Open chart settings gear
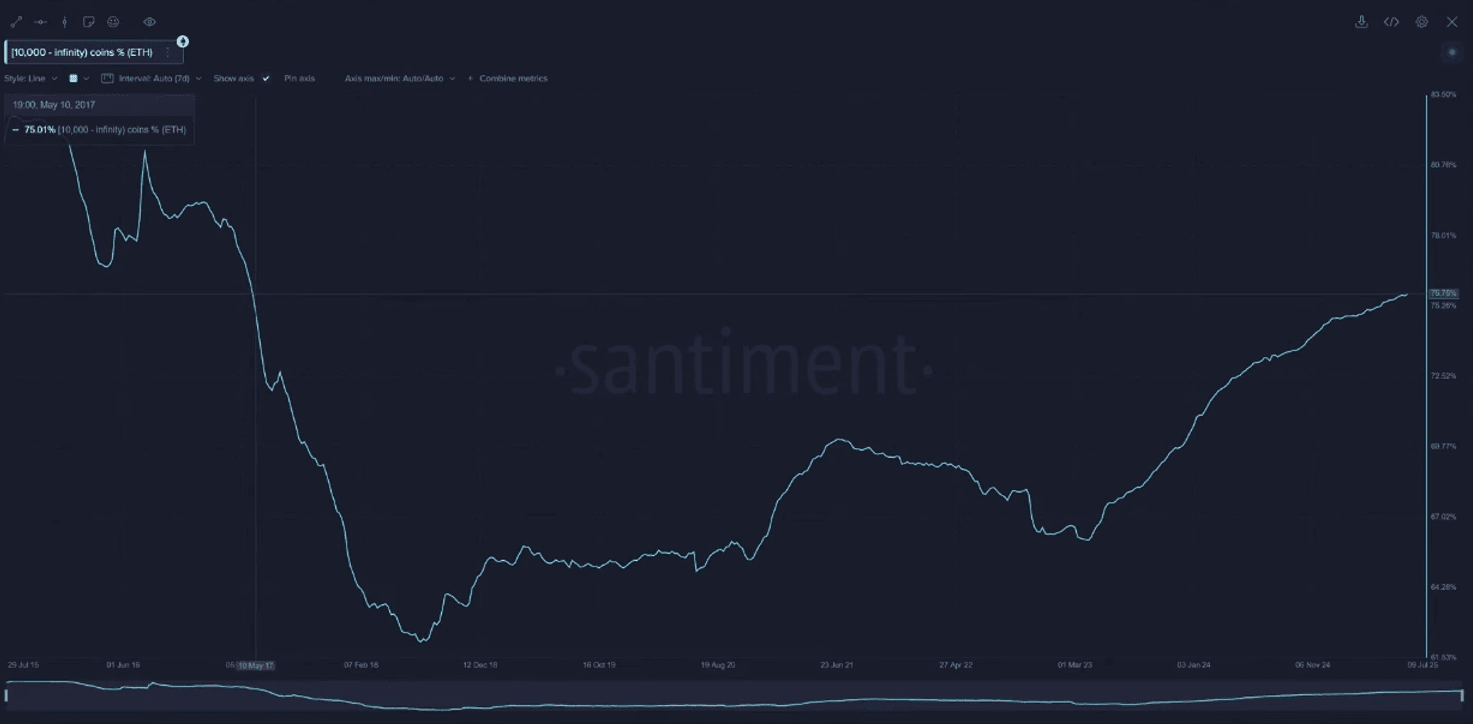 pos(1421,22)
